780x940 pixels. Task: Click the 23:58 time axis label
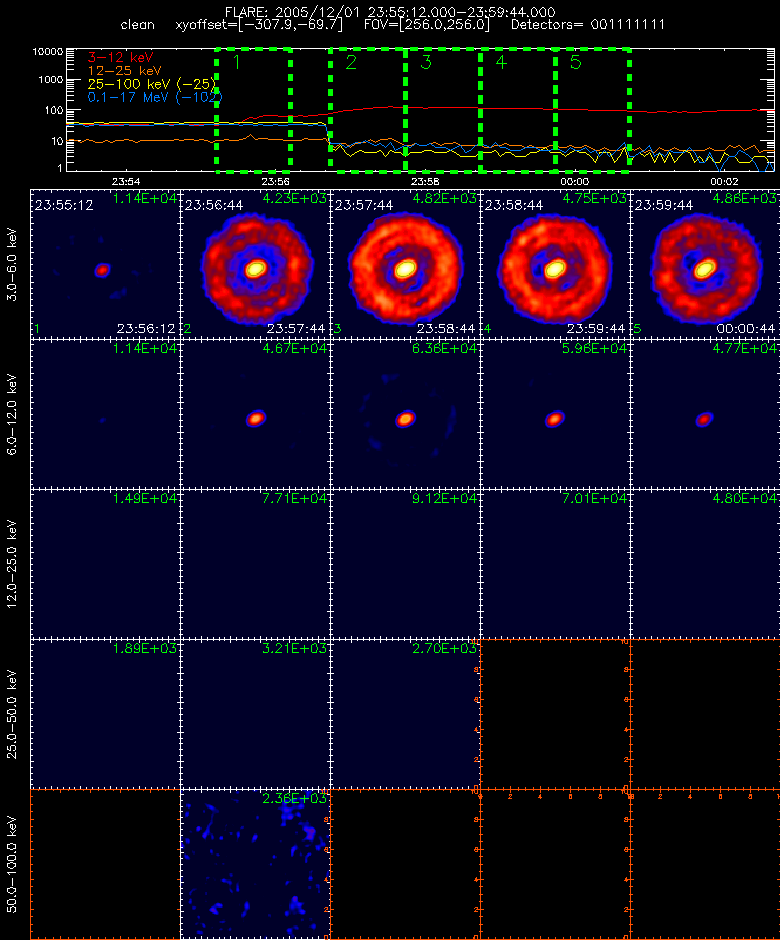pos(425,181)
